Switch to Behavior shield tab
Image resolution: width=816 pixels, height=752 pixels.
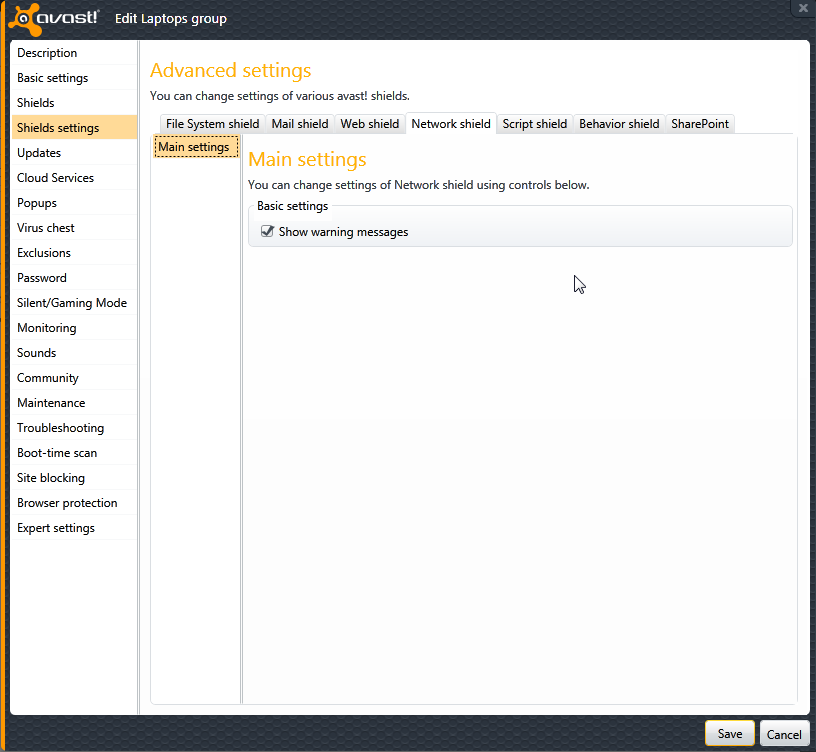coord(619,124)
